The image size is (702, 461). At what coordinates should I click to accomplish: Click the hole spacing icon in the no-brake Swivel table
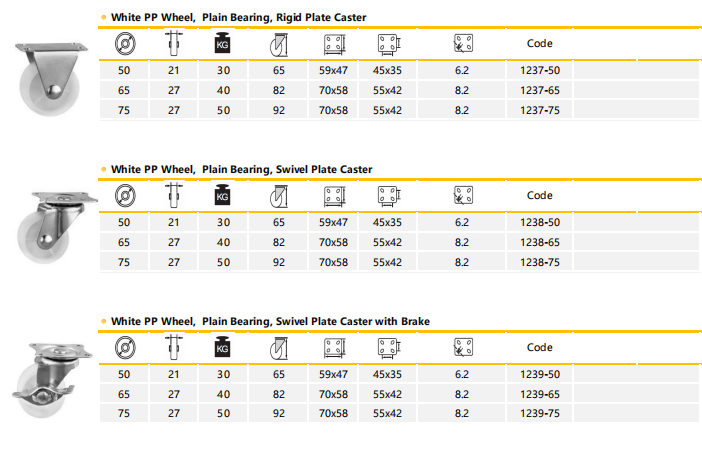[x=387, y=196]
